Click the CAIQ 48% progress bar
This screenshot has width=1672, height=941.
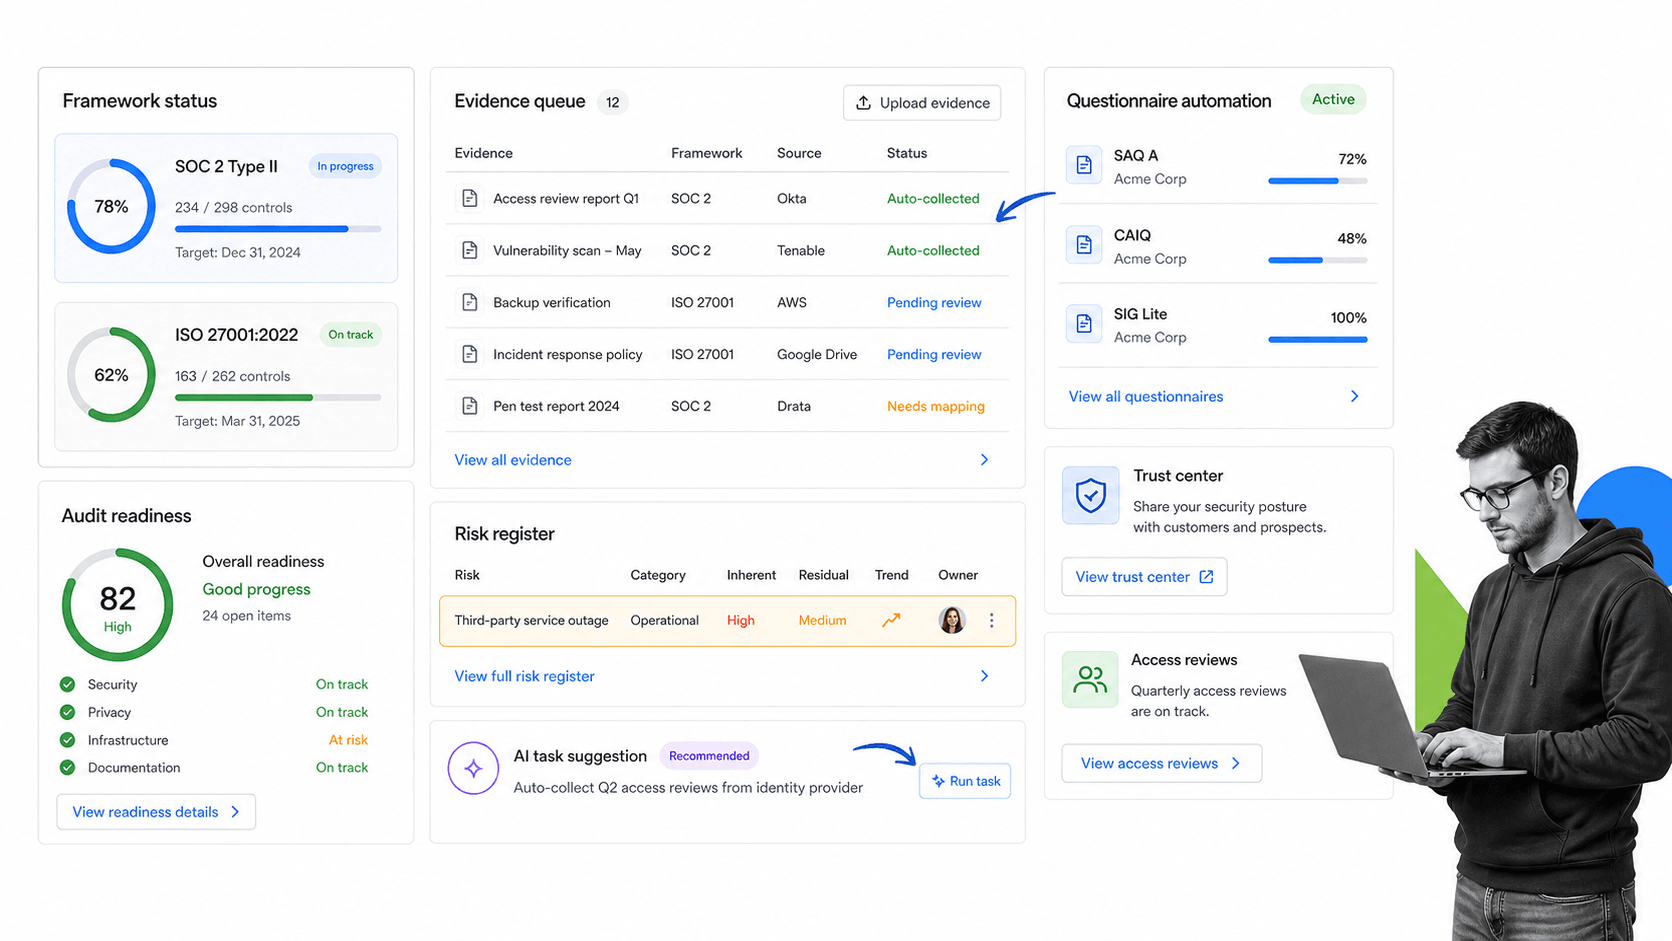point(1317,260)
